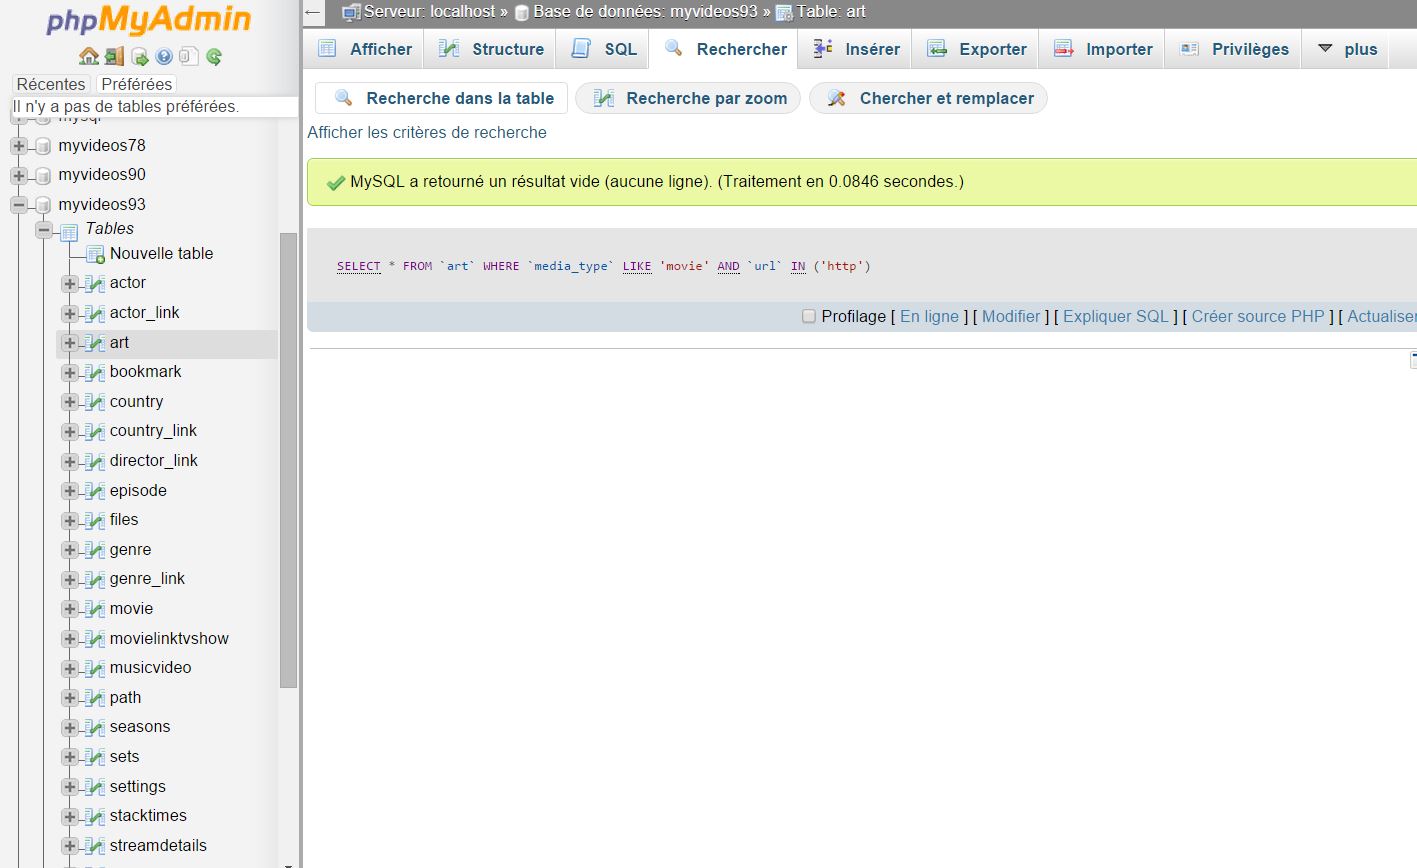Click the Chercher et remplacer button
Viewport: 1417px width, 868px height.
(928, 98)
